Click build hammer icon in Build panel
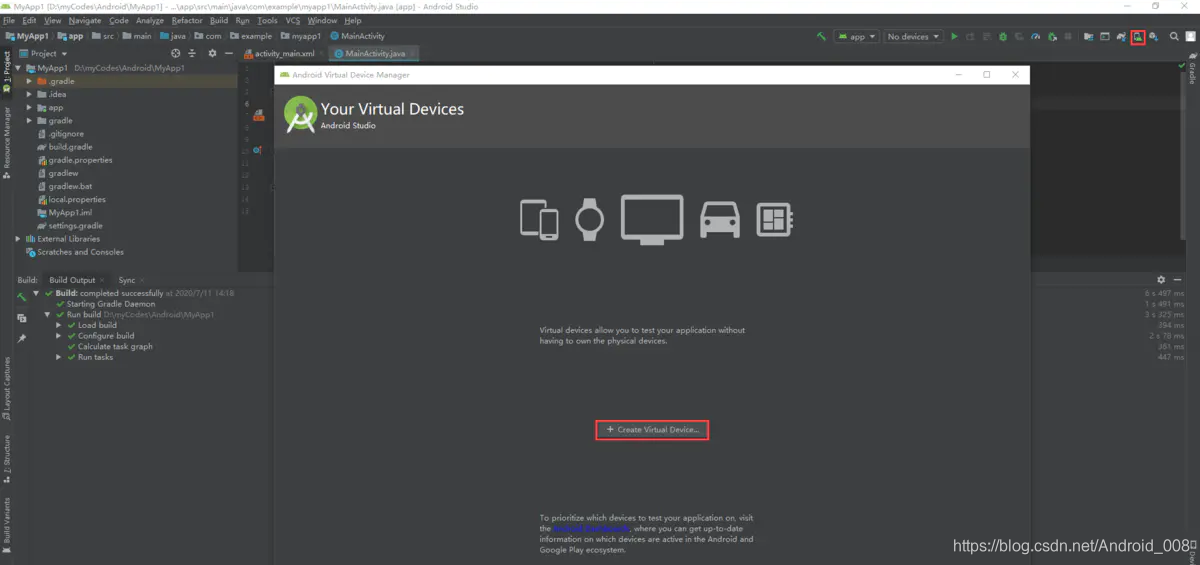The height and width of the screenshot is (565, 1200). tap(22, 297)
